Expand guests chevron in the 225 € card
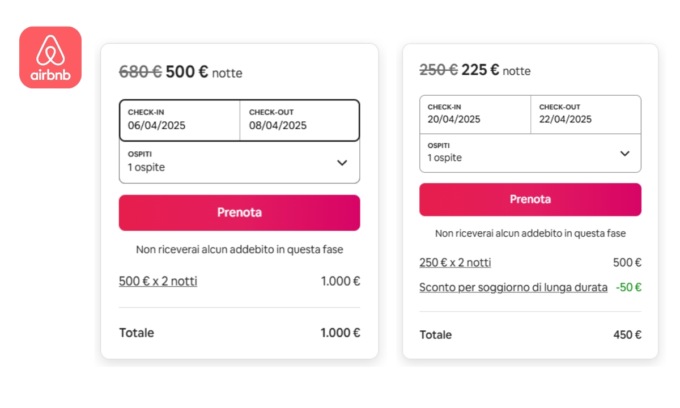 point(625,153)
